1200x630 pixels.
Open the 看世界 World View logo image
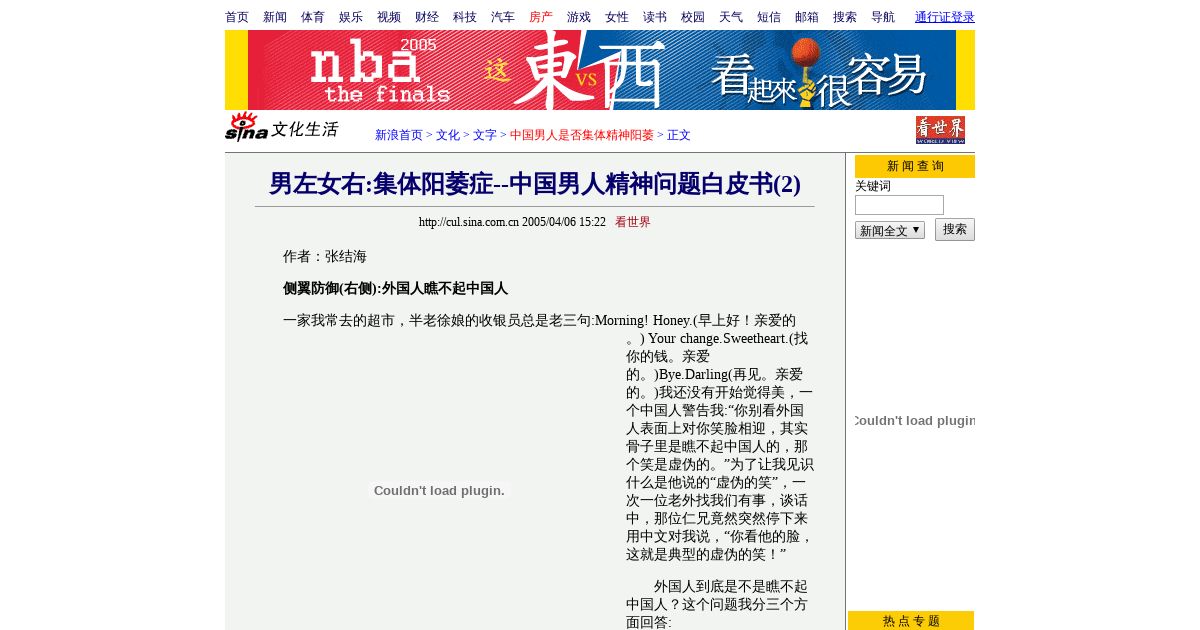click(x=940, y=130)
